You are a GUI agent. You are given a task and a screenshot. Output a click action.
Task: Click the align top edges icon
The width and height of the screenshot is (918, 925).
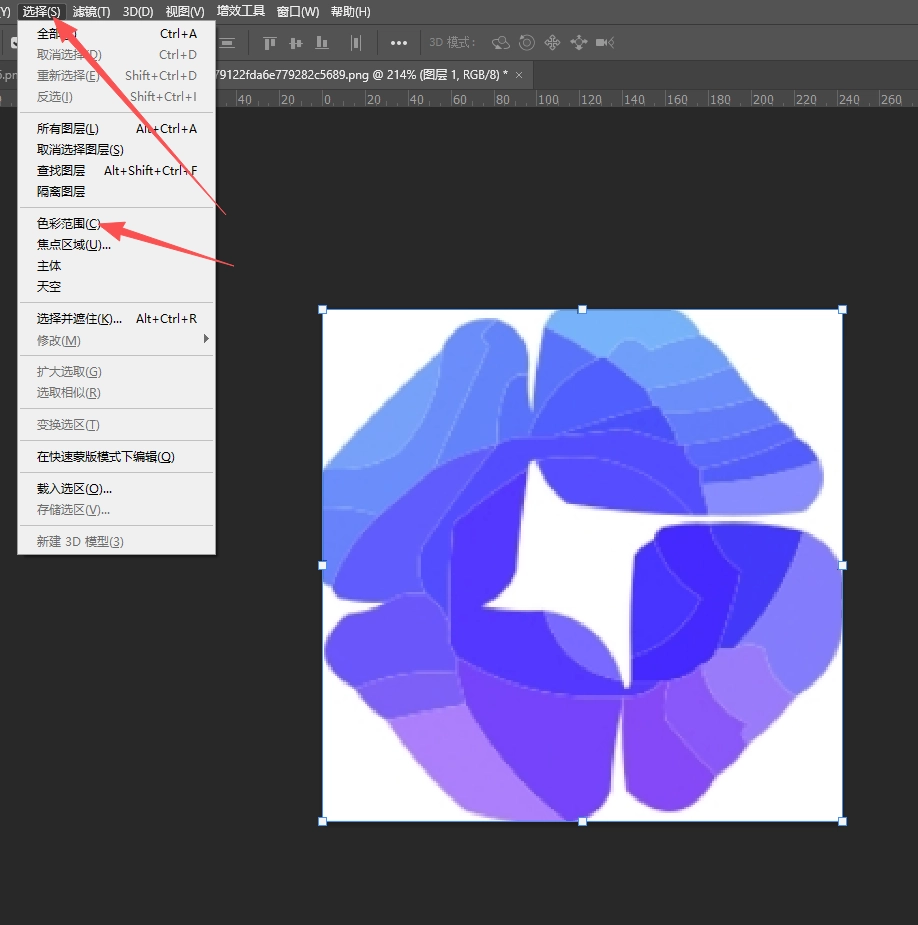(x=269, y=43)
